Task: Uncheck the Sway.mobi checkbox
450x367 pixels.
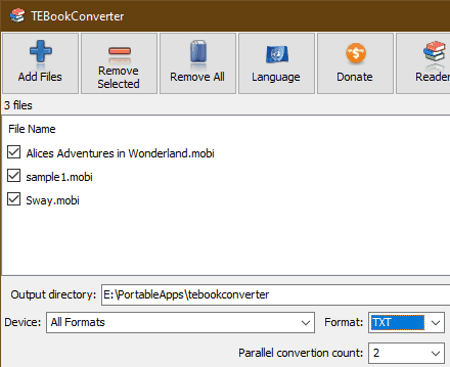Action: [14, 199]
